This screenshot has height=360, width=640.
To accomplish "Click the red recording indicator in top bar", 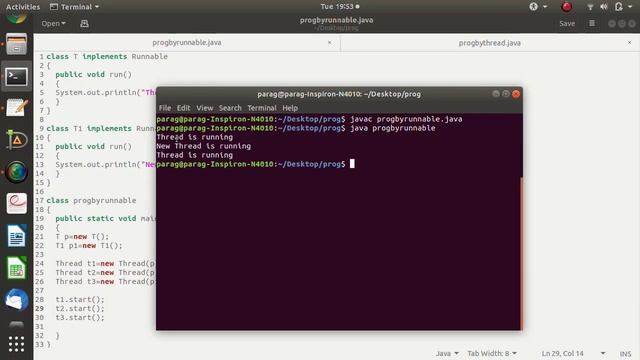I will pos(567,7).
